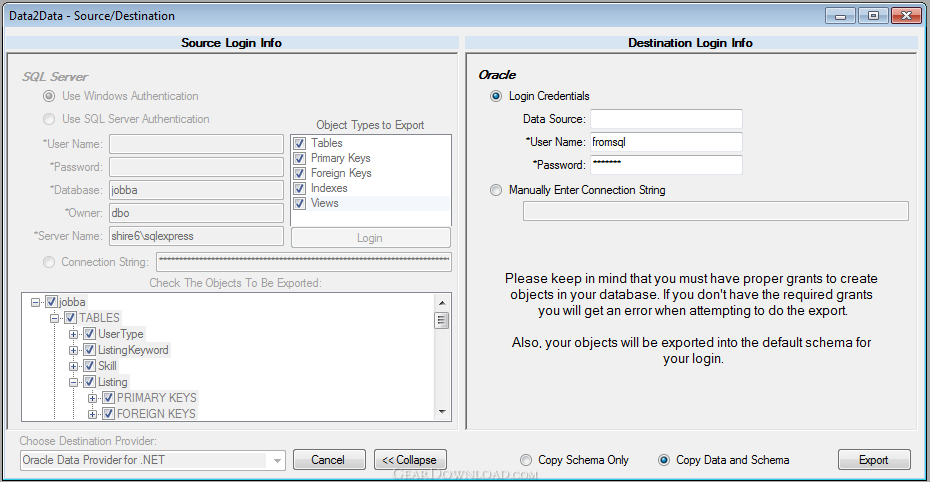
Task: Click the Oracle Data Source field
Action: pyautogui.click(x=666, y=119)
